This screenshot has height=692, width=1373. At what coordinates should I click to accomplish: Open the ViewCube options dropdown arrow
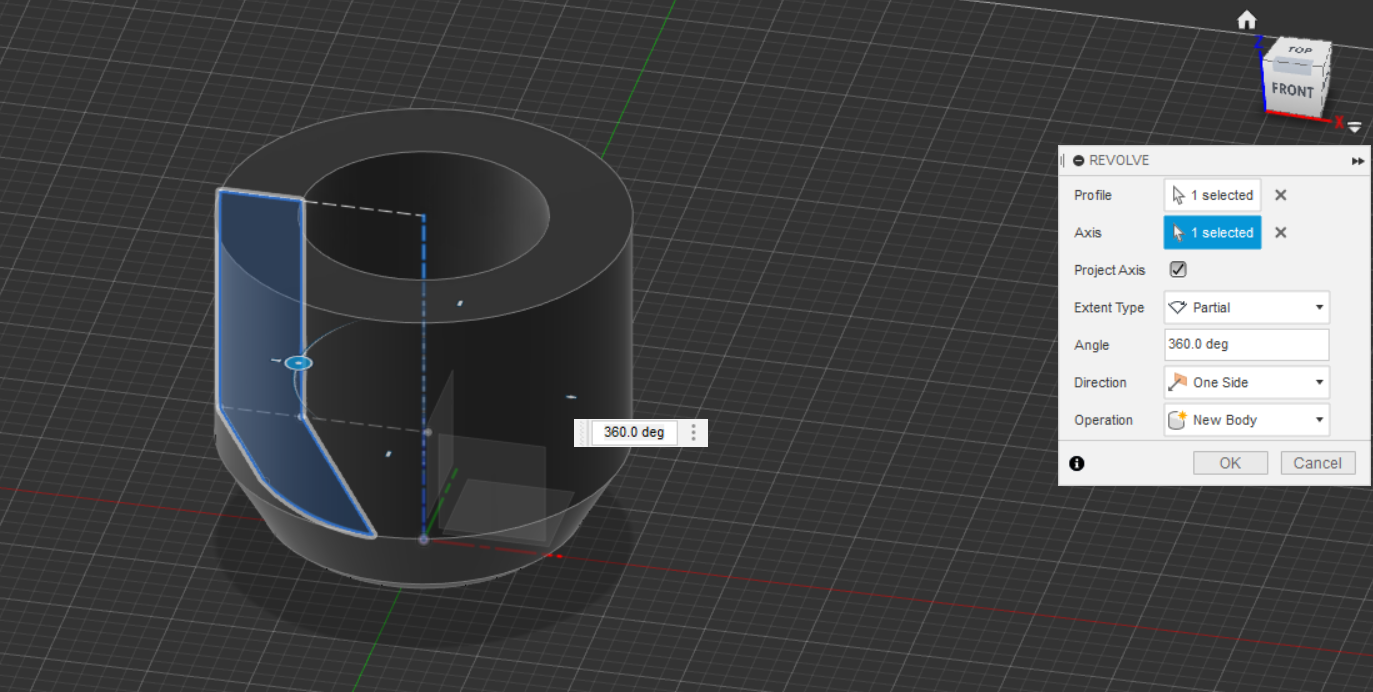[x=1354, y=127]
